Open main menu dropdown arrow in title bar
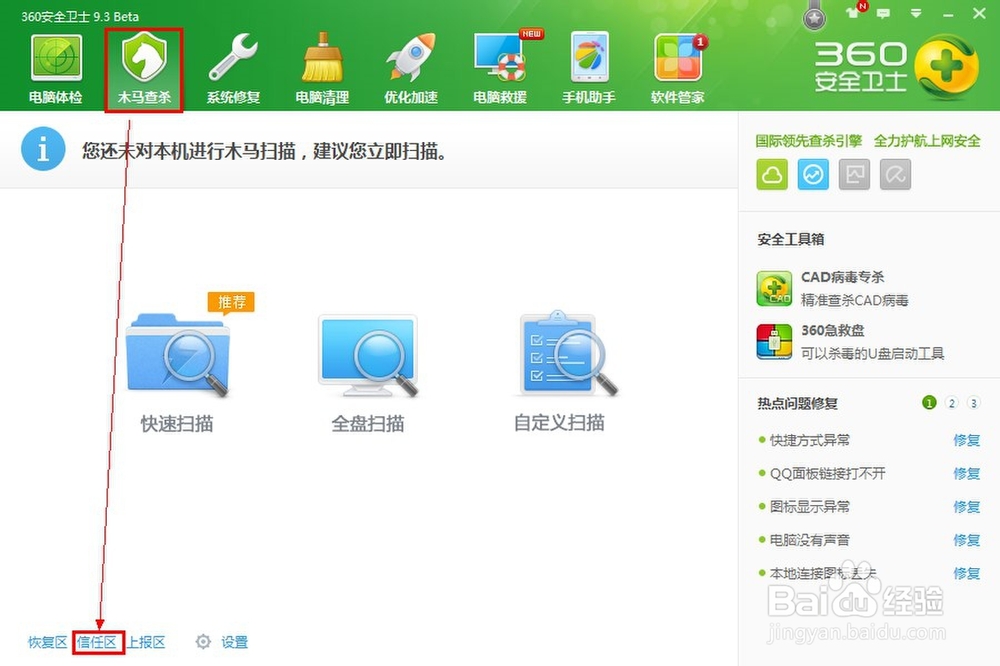This screenshot has height=666, width=1000. tap(916, 13)
